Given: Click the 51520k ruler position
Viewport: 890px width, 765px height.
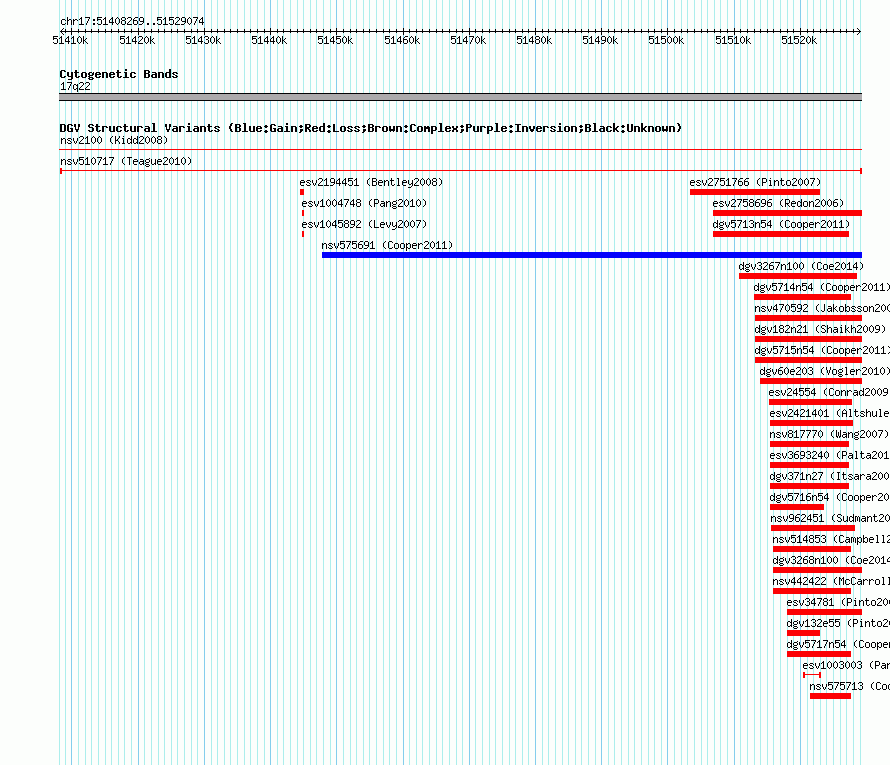Looking at the screenshot, I should click(x=799, y=40).
